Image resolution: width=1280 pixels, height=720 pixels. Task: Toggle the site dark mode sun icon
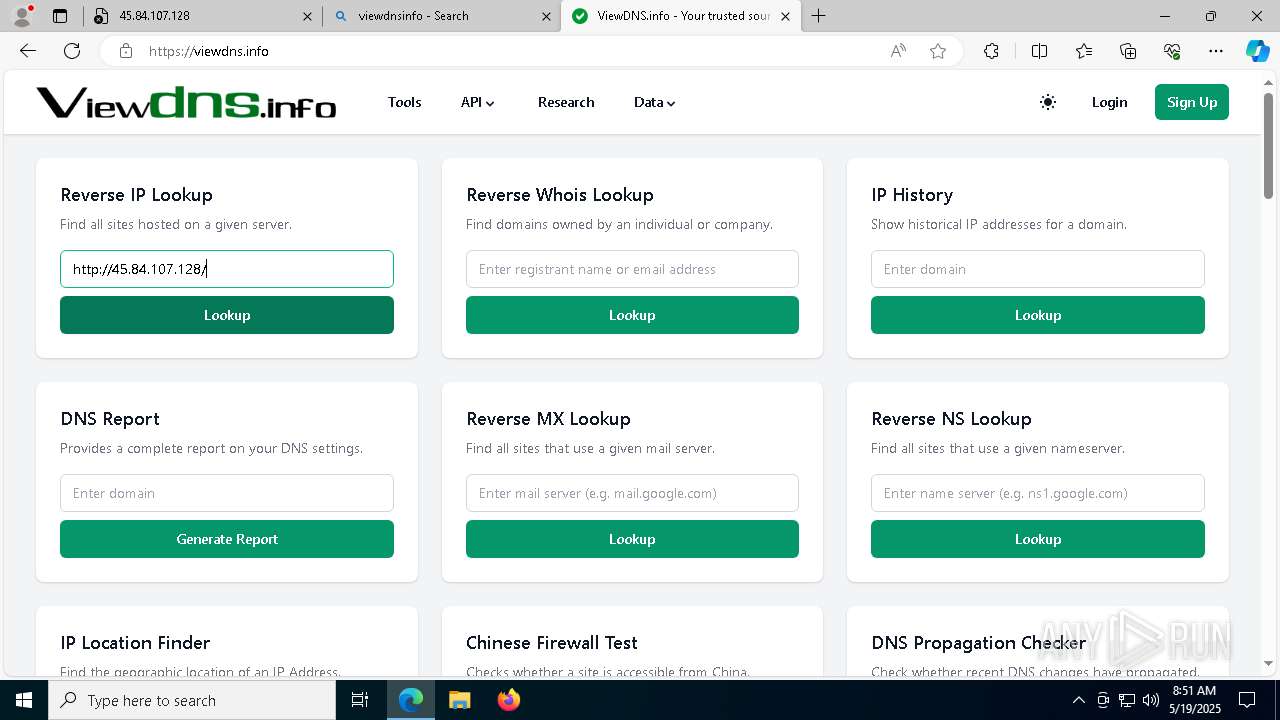(x=1048, y=102)
